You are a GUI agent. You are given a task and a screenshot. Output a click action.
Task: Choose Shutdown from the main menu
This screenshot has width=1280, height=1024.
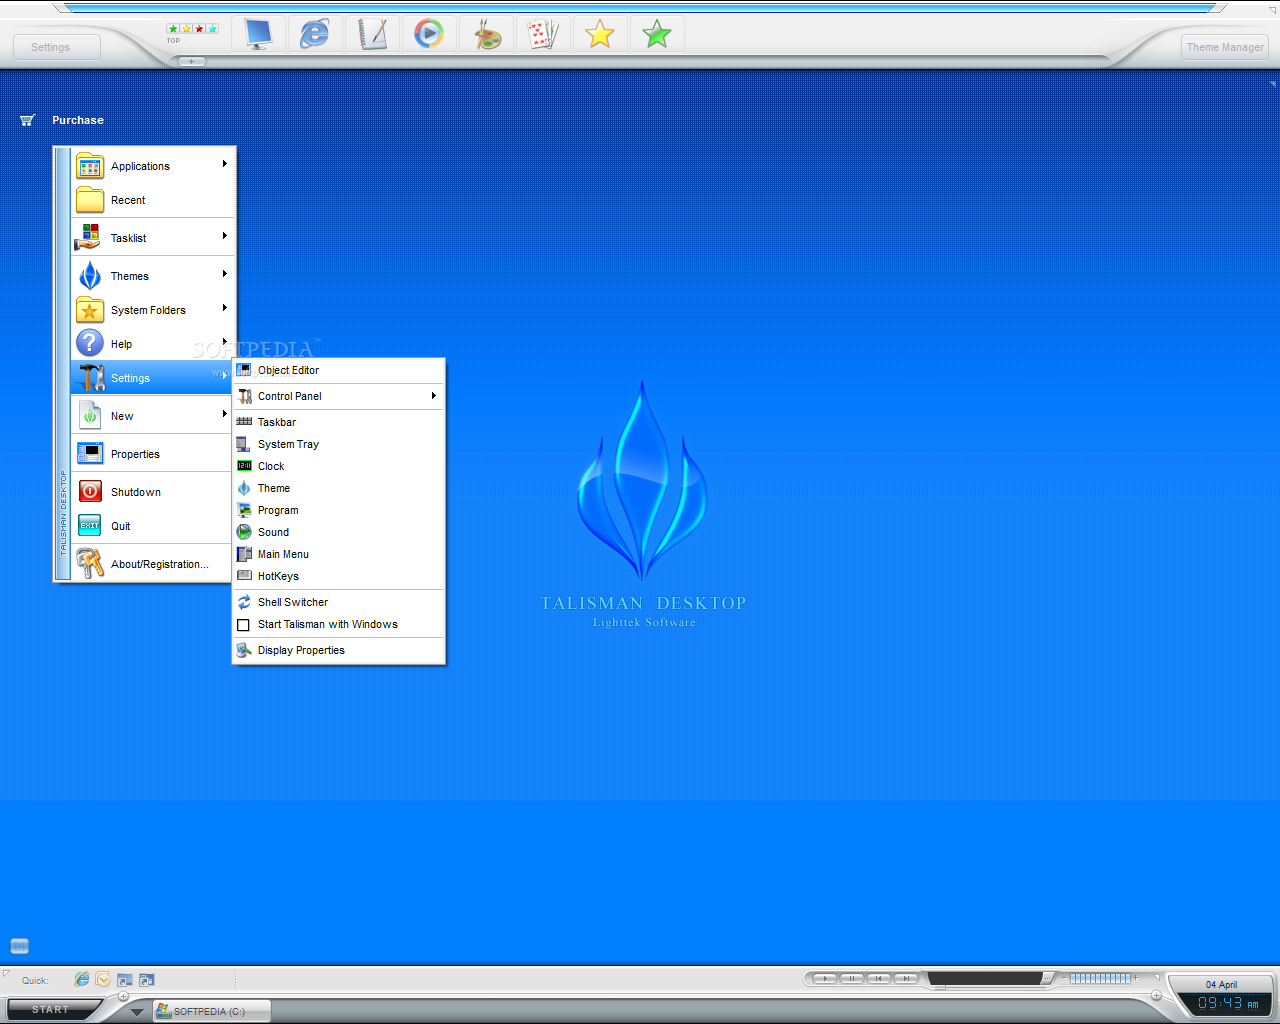(153, 492)
